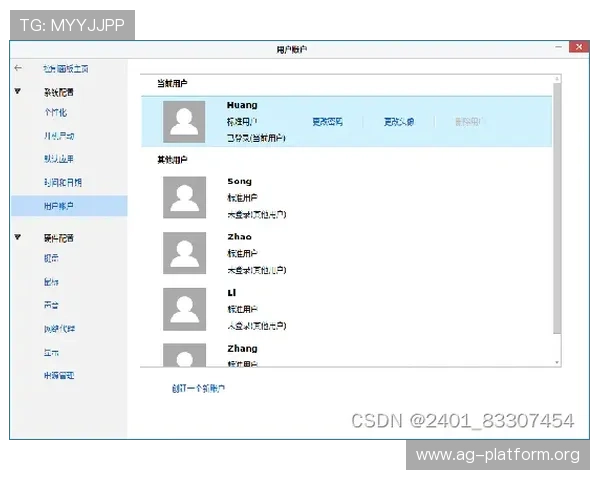Open 鼠标 hardware settings

(51, 282)
